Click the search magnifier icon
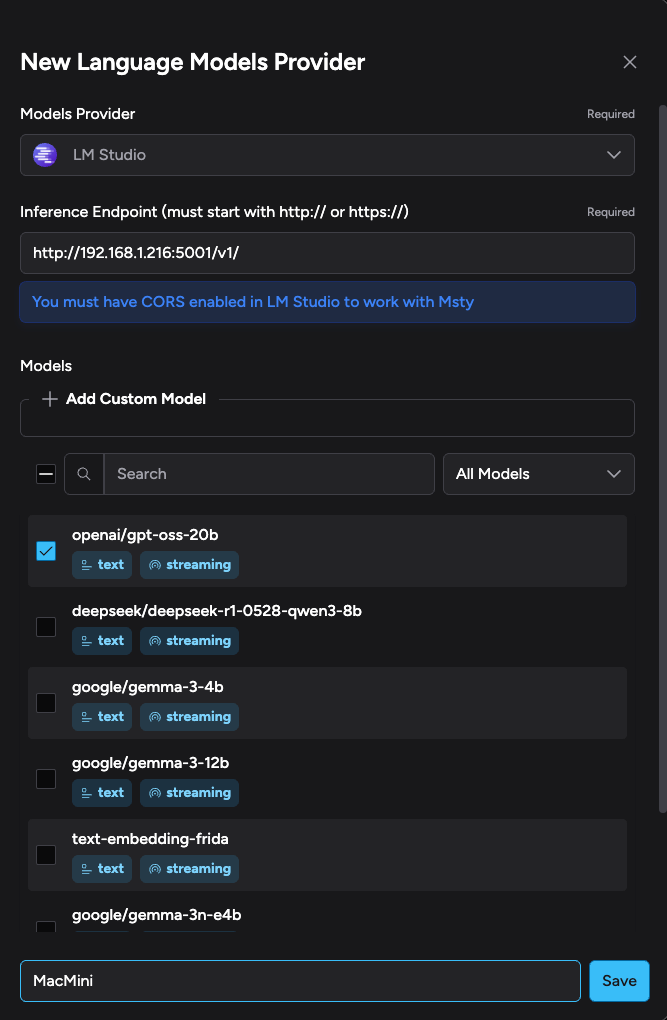The height and width of the screenshot is (1020, 667). coord(84,474)
